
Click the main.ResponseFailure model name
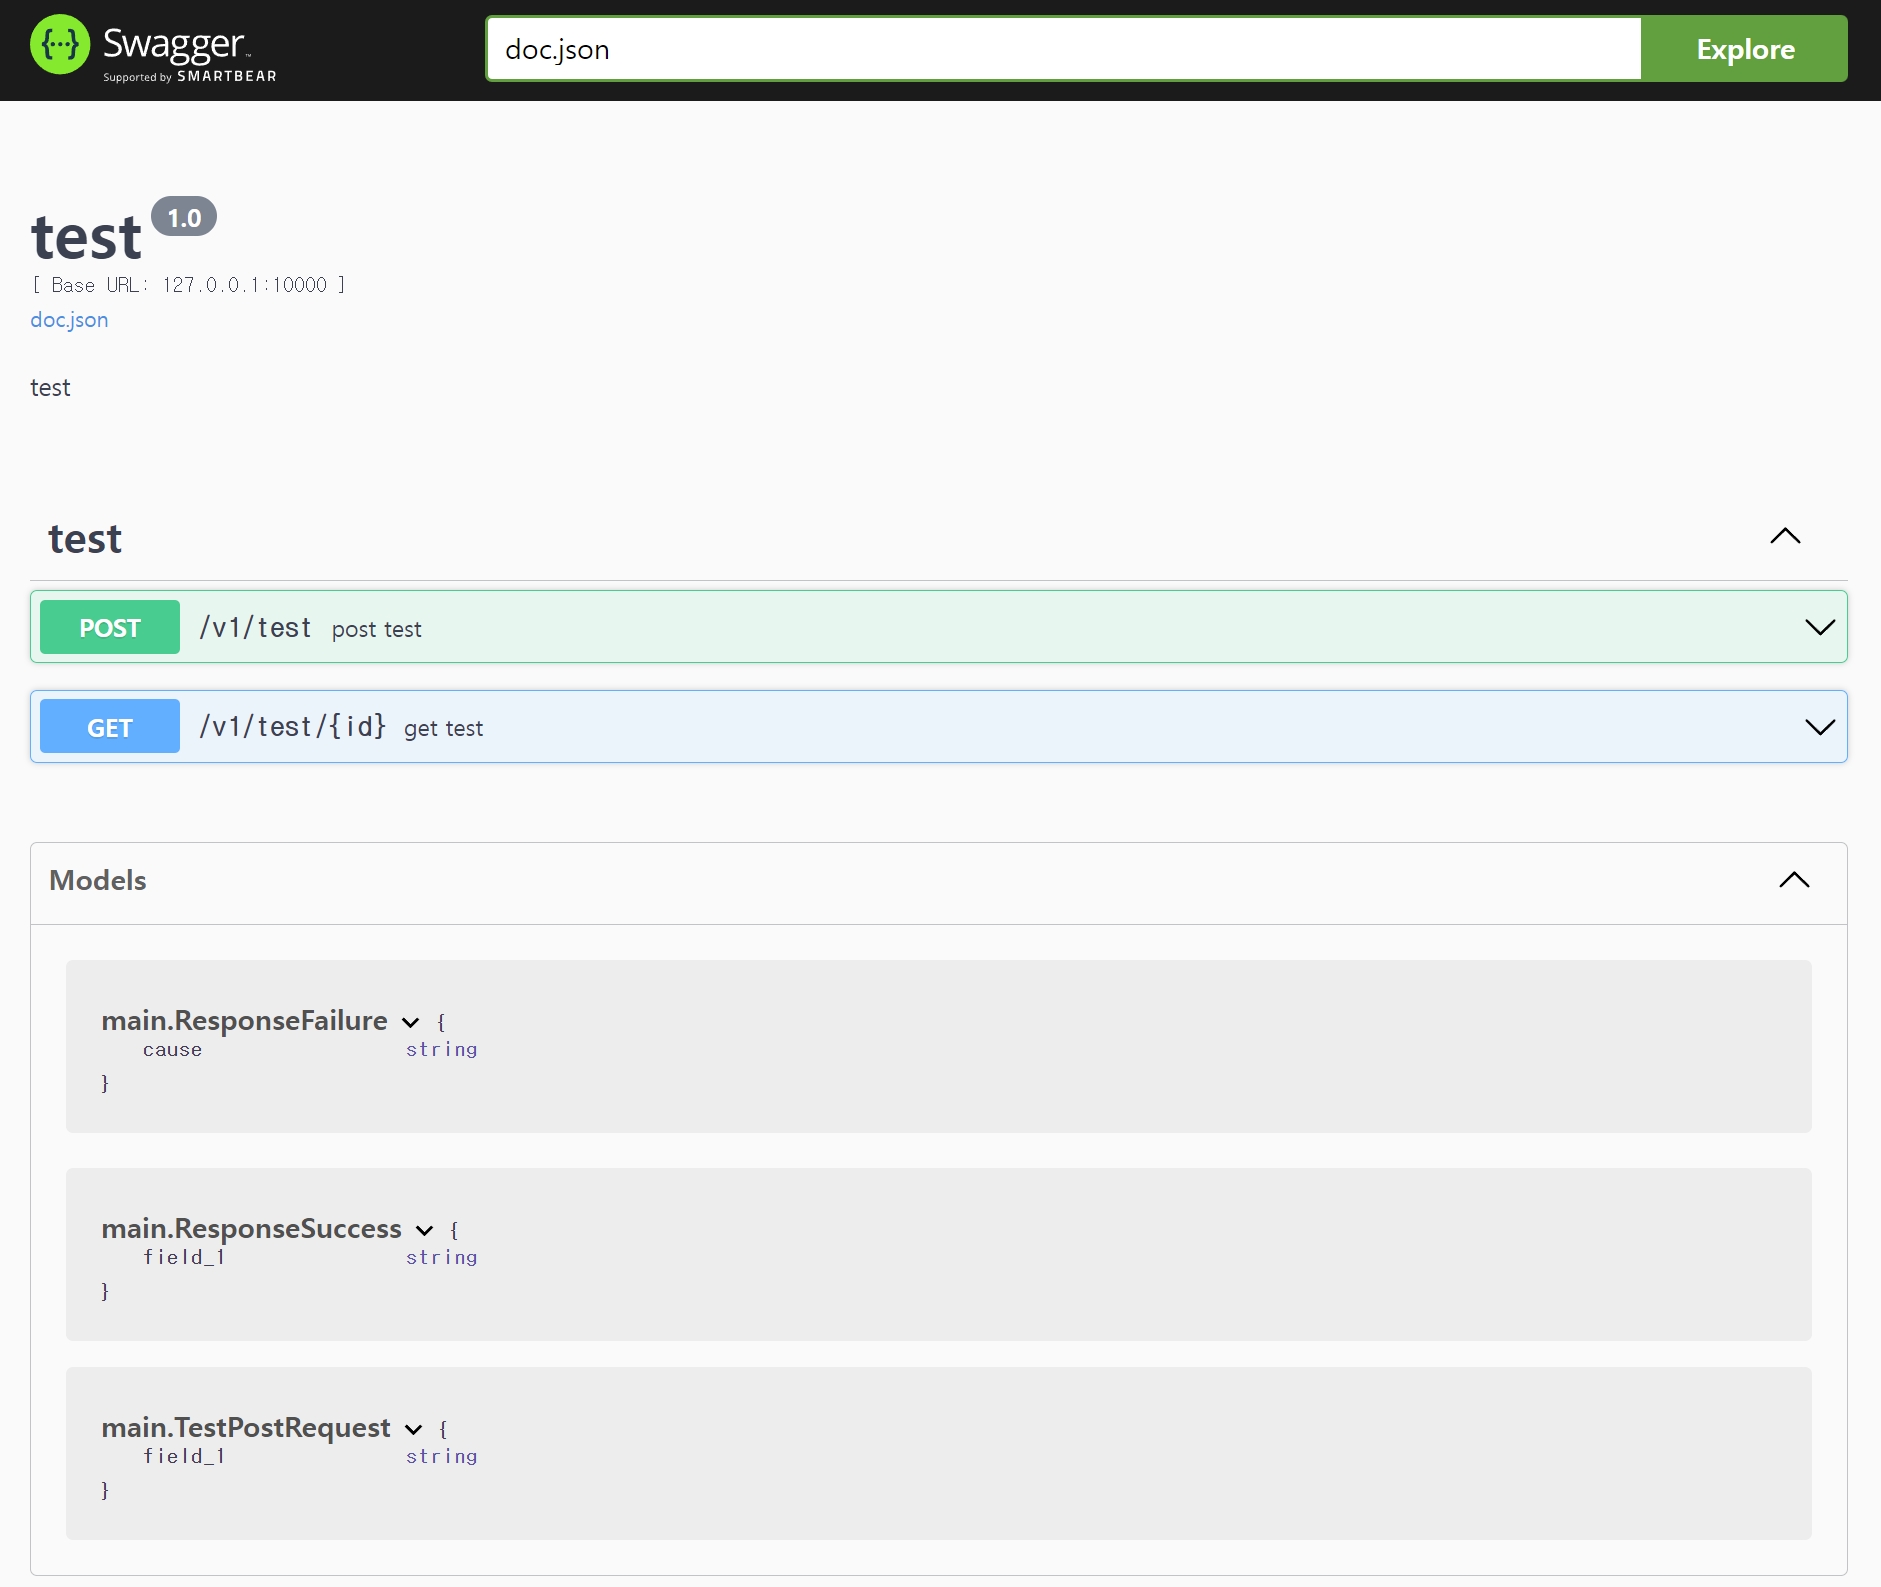(244, 1021)
